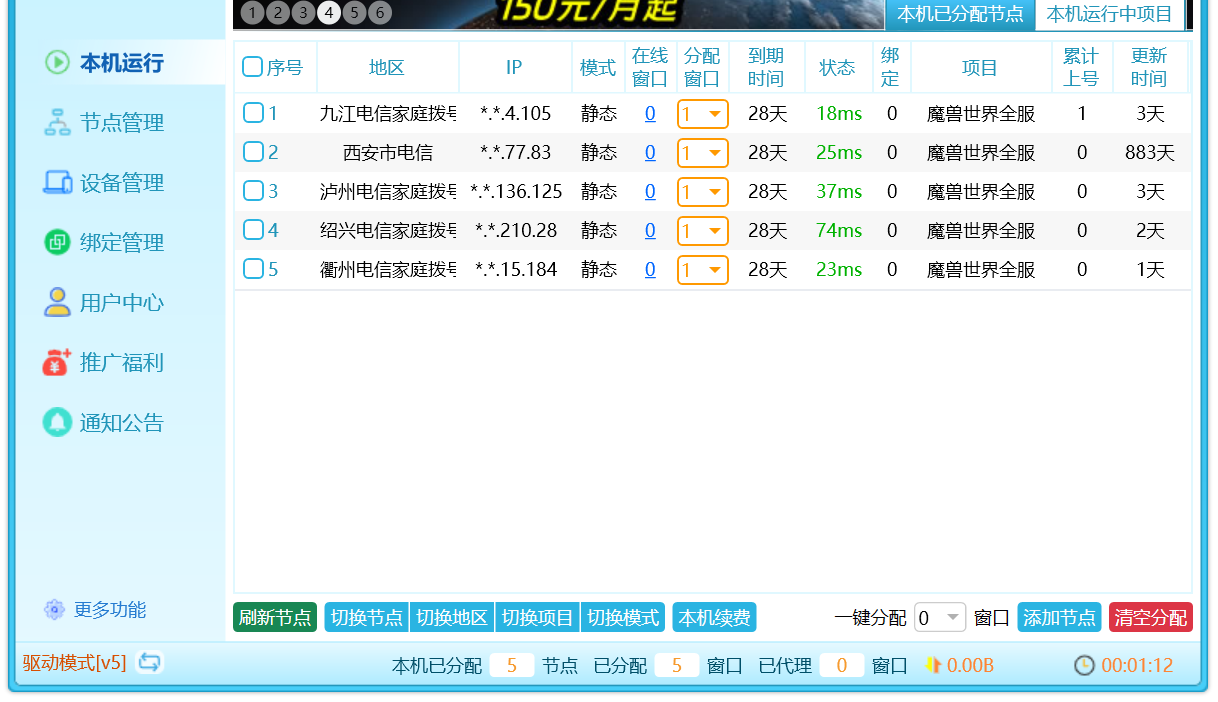Open 用户中心 via the person icon
The image size is (1218, 702).
[x=57, y=303]
